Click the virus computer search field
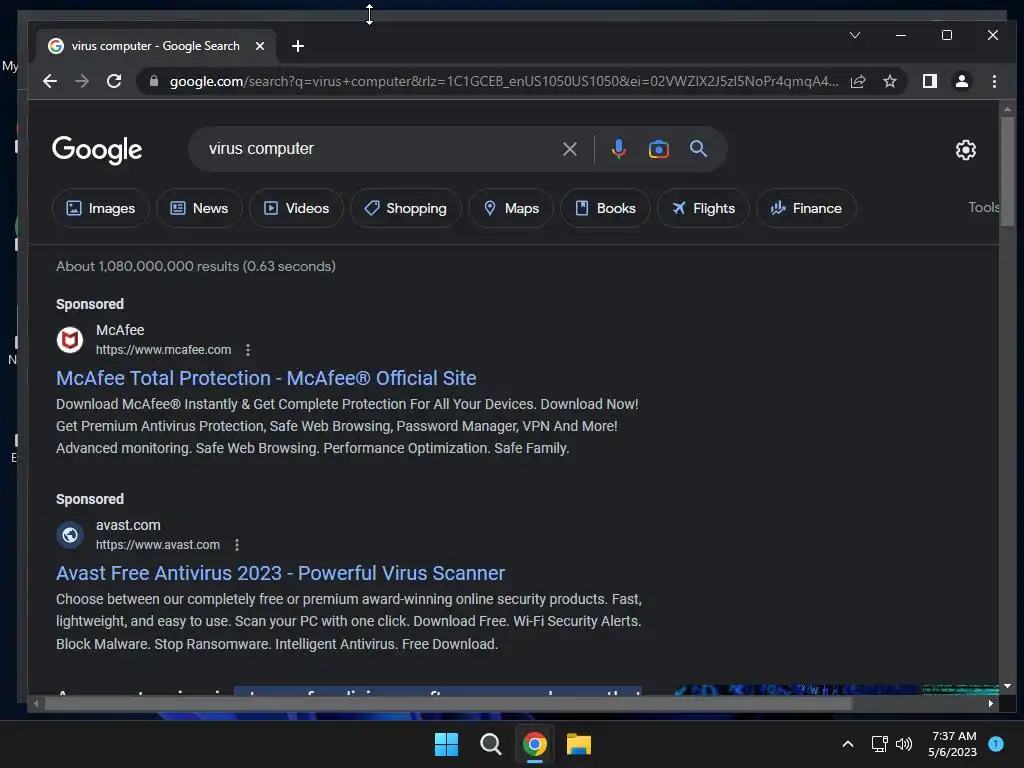The width and height of the screenshot is (1024, 768). click(x=379, y=149)
